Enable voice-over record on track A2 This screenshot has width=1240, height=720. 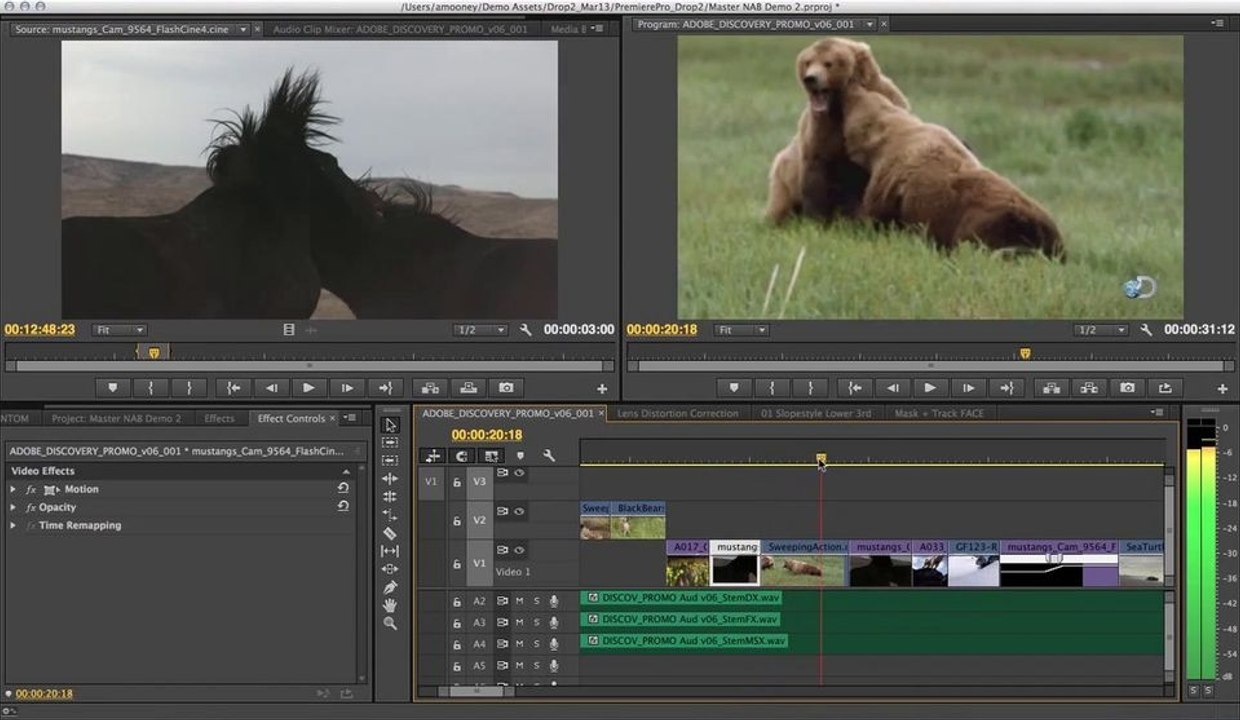tap(554, 601)
